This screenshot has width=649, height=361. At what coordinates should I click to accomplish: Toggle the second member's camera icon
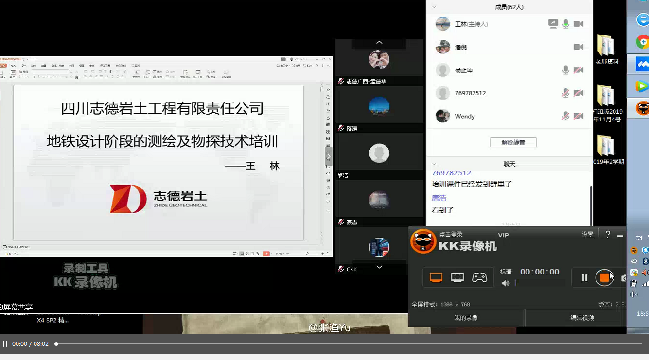click(578, 47)
